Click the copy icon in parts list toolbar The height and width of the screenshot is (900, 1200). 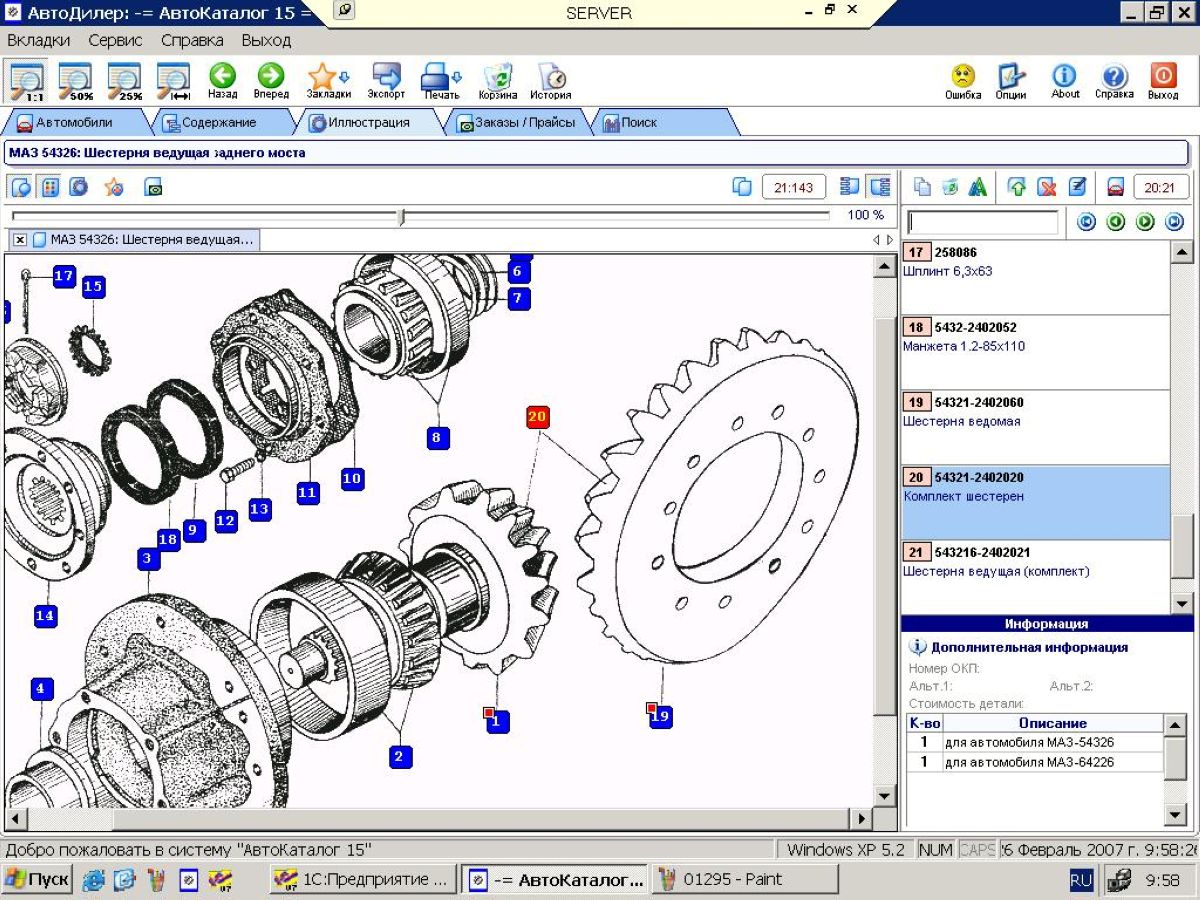pos(923,187)
